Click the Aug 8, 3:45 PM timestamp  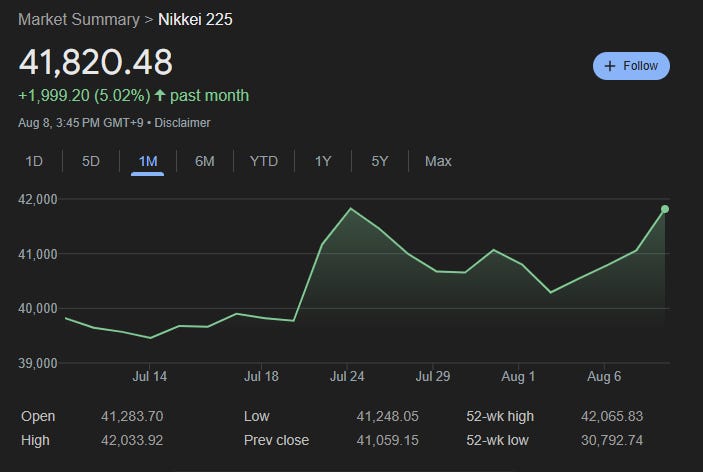81,123
